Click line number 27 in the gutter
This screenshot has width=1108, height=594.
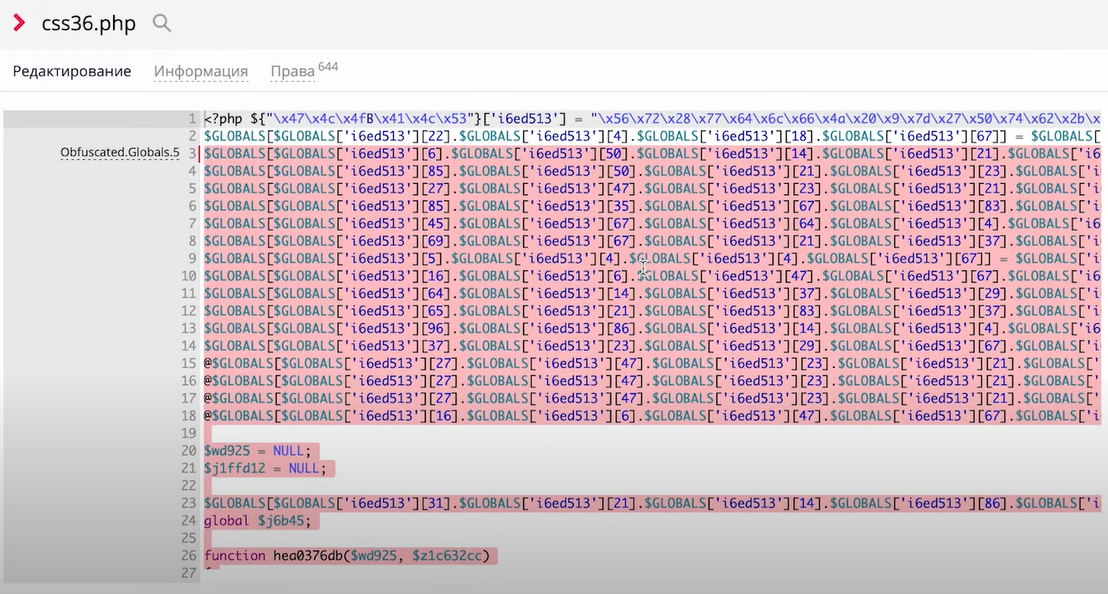(188, 573)
